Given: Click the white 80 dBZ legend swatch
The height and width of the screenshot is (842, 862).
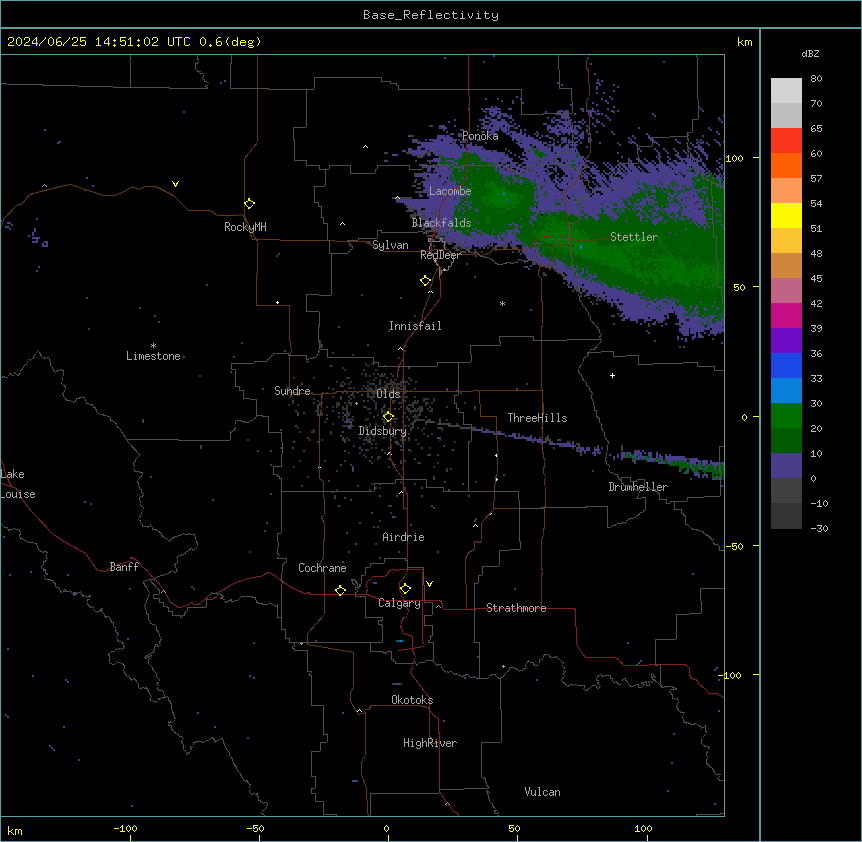Looking at the screenshot, I should coord(786,91).
